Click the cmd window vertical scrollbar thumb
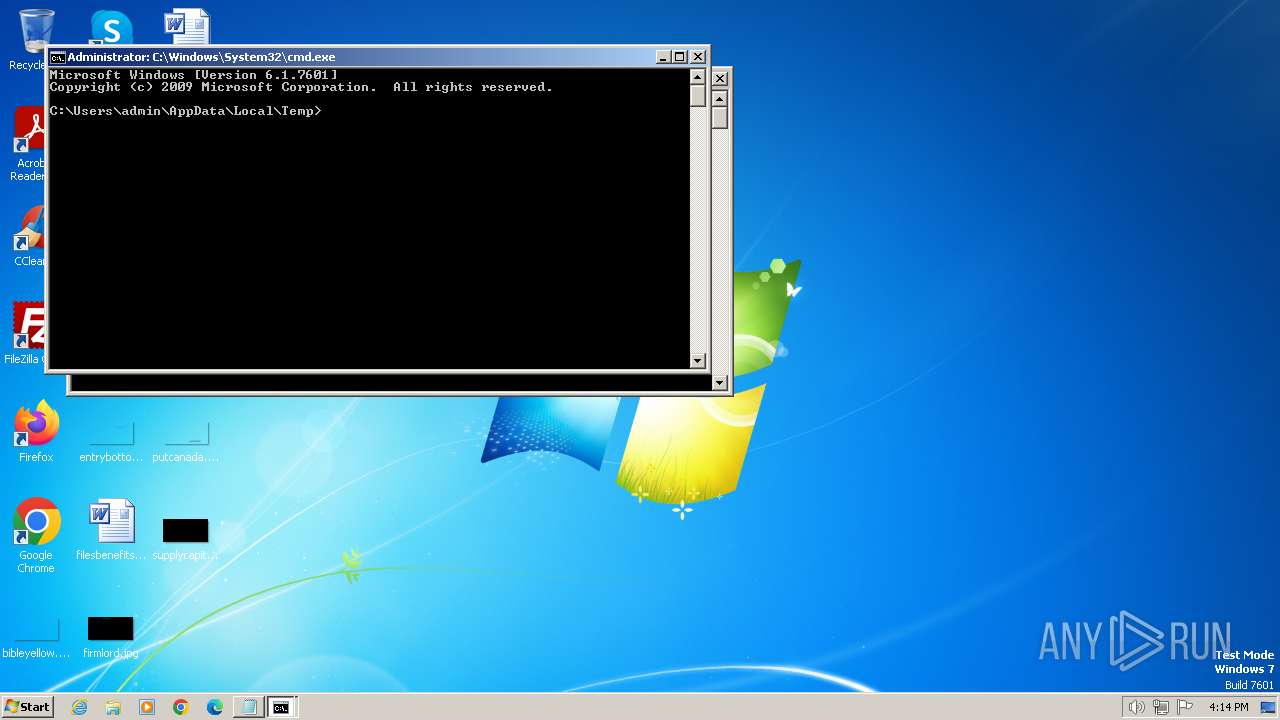The width and height of the screenshot is (1280, 720). 698,96
